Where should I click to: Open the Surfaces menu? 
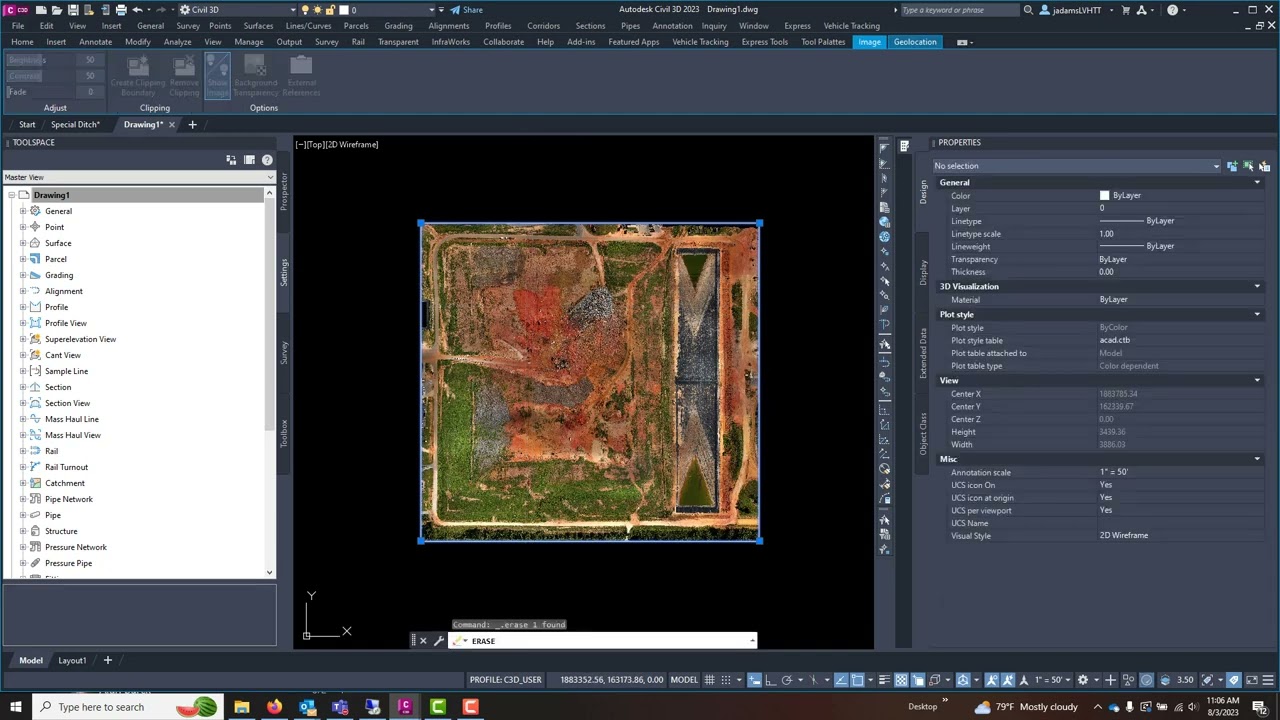pos(258,26)
